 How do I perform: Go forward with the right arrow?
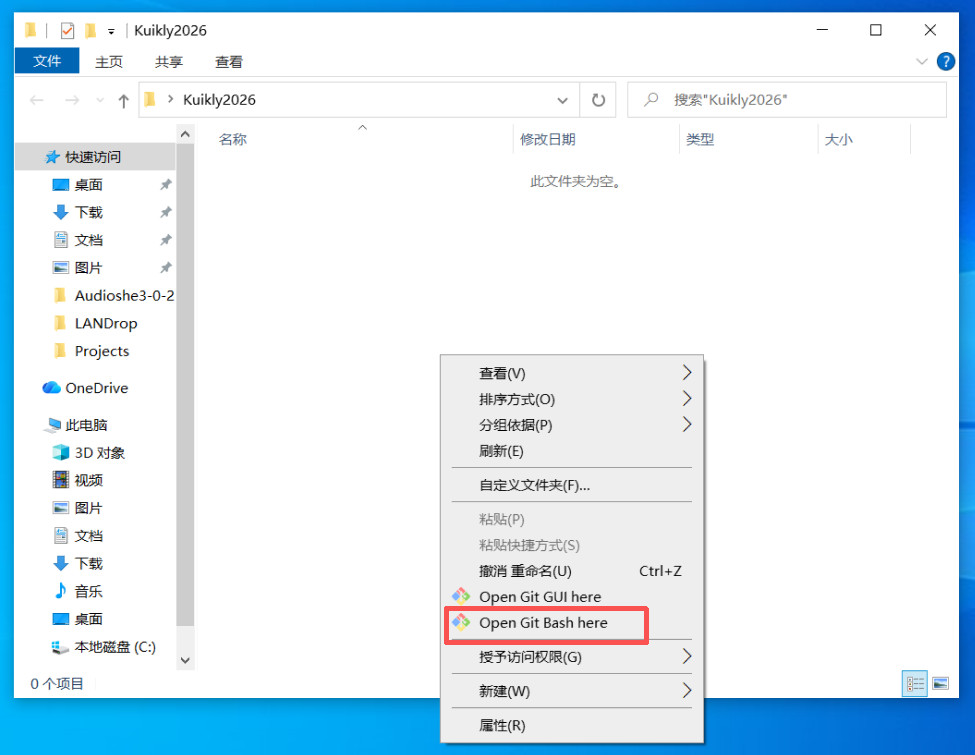tap(72, 100)
